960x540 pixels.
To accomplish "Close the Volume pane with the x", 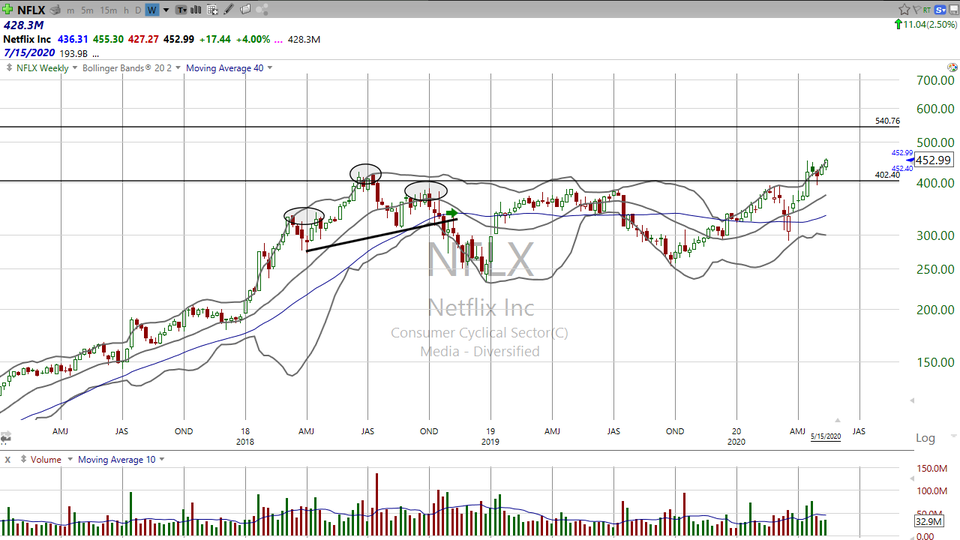I will click(8, 459).
